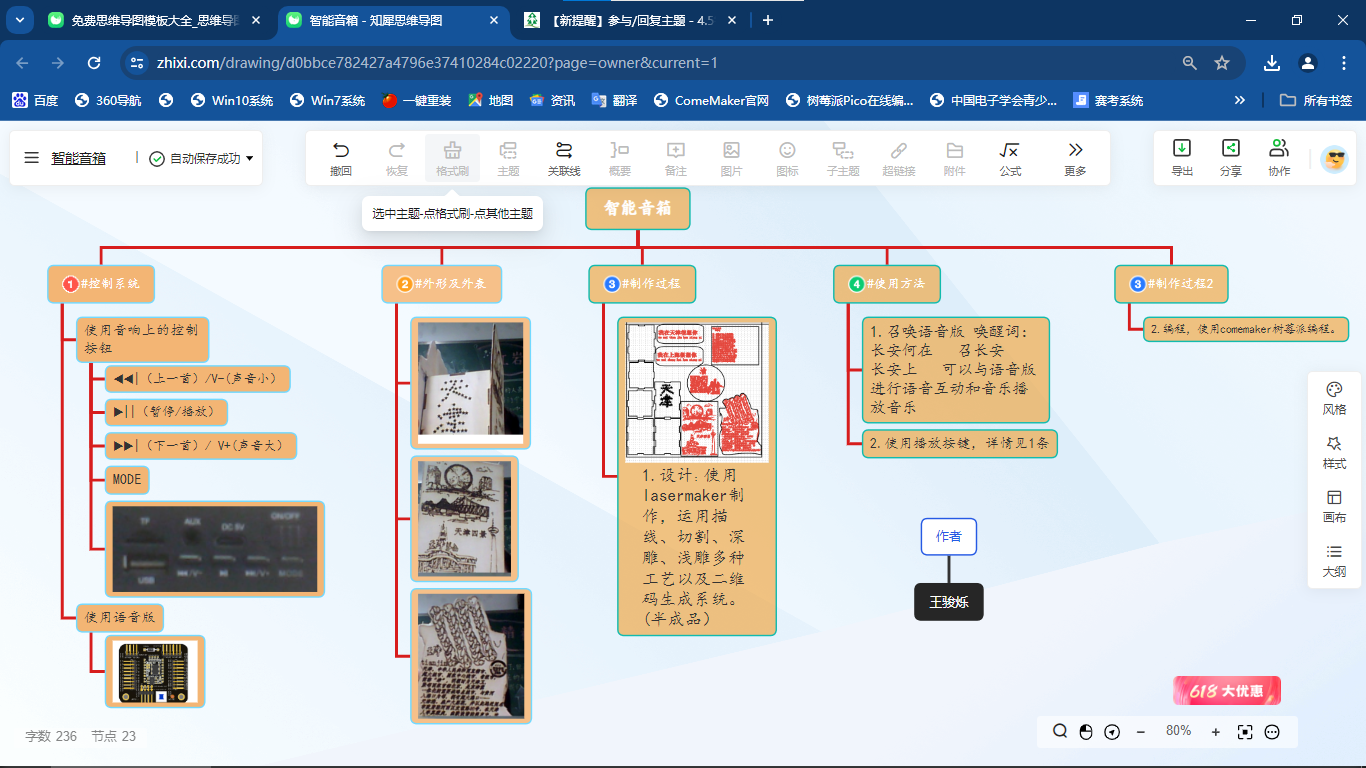Open a new browser tab
The image size is (1366, 768).
pyautogui.click(x=768, y=20)
